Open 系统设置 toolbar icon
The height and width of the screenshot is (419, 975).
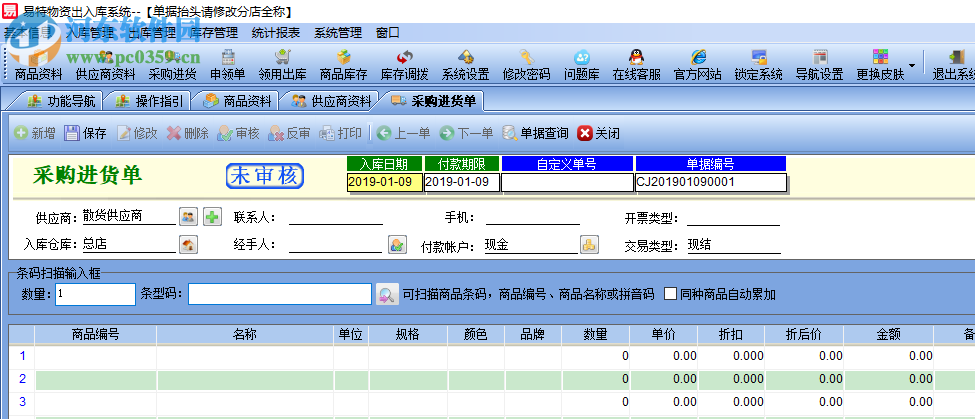[x=465, y=65]
